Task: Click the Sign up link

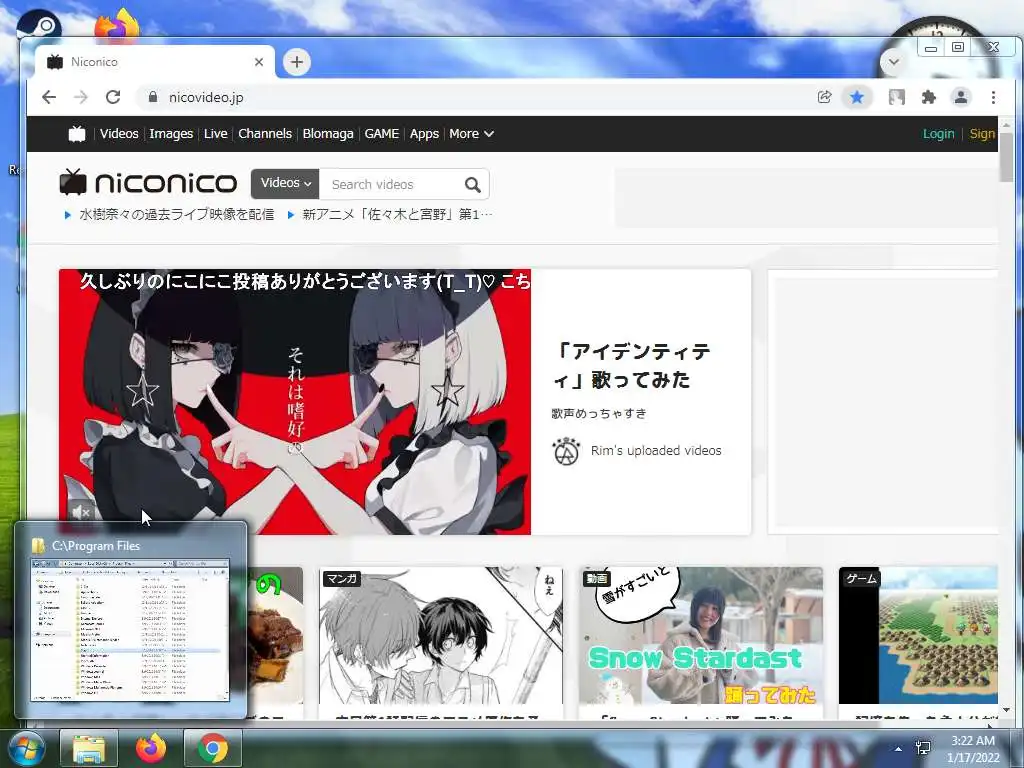Action: 983,134
